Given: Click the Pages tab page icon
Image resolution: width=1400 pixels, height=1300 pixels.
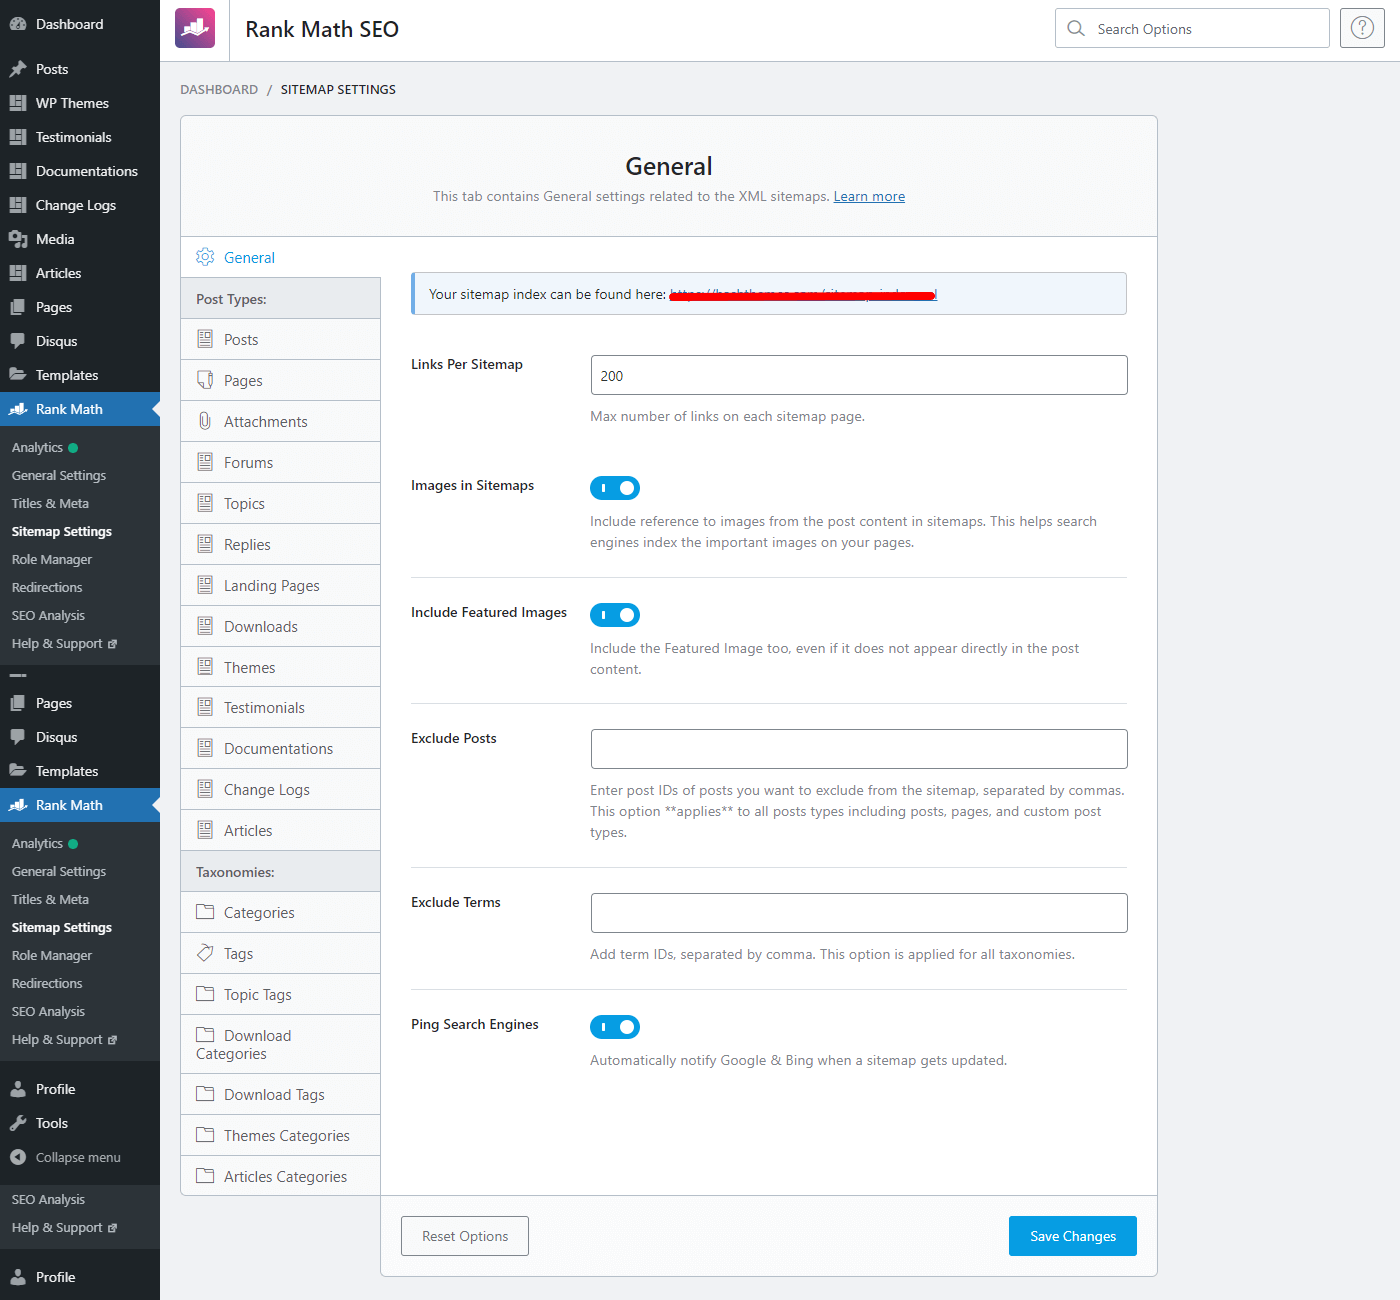Looking at the screenshot, I should click(205, 380).
